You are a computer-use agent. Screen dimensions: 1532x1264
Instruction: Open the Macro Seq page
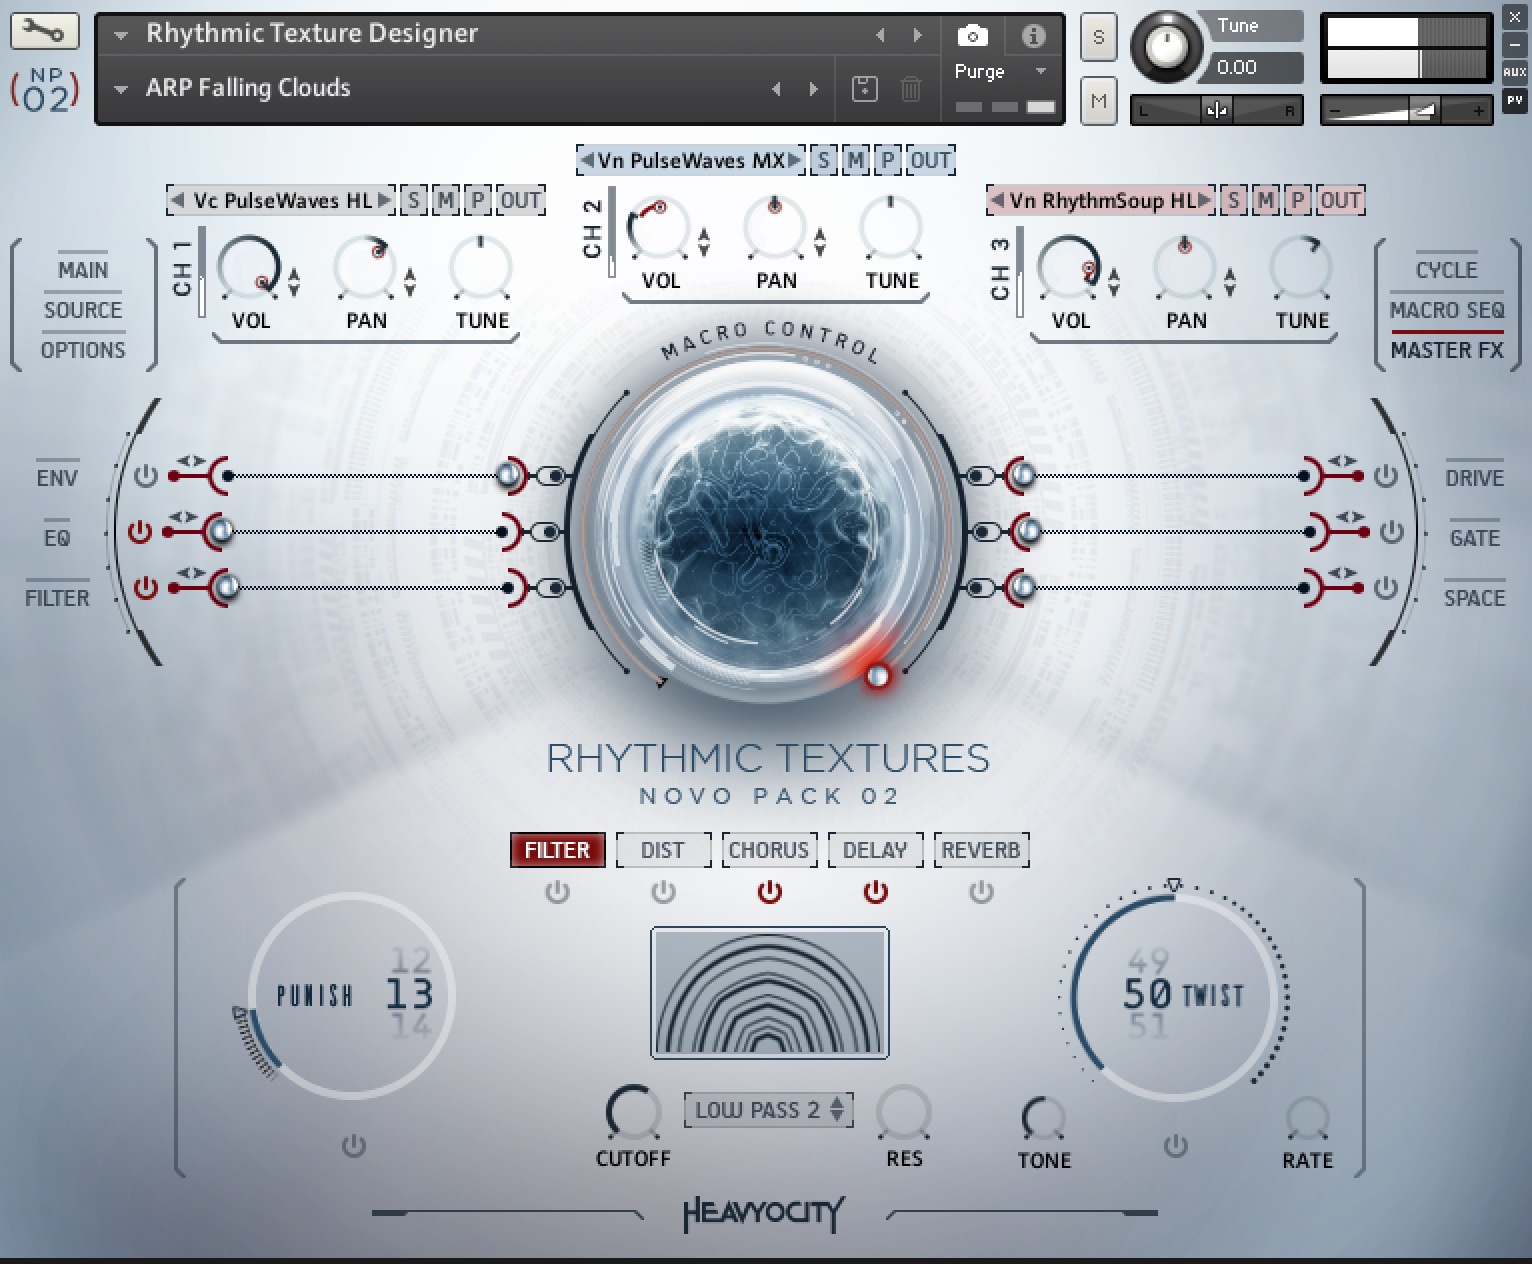1446,311
